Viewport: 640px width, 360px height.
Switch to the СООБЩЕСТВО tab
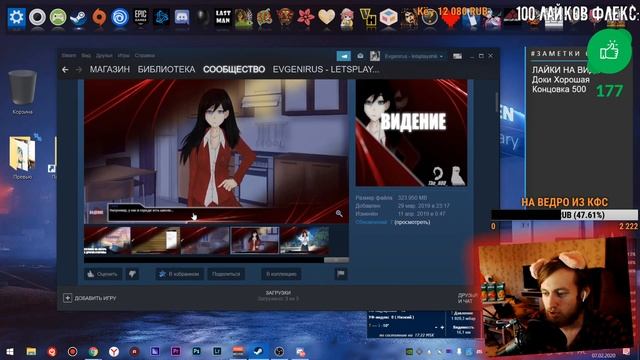pyautogui.click(x=234, y=69)
